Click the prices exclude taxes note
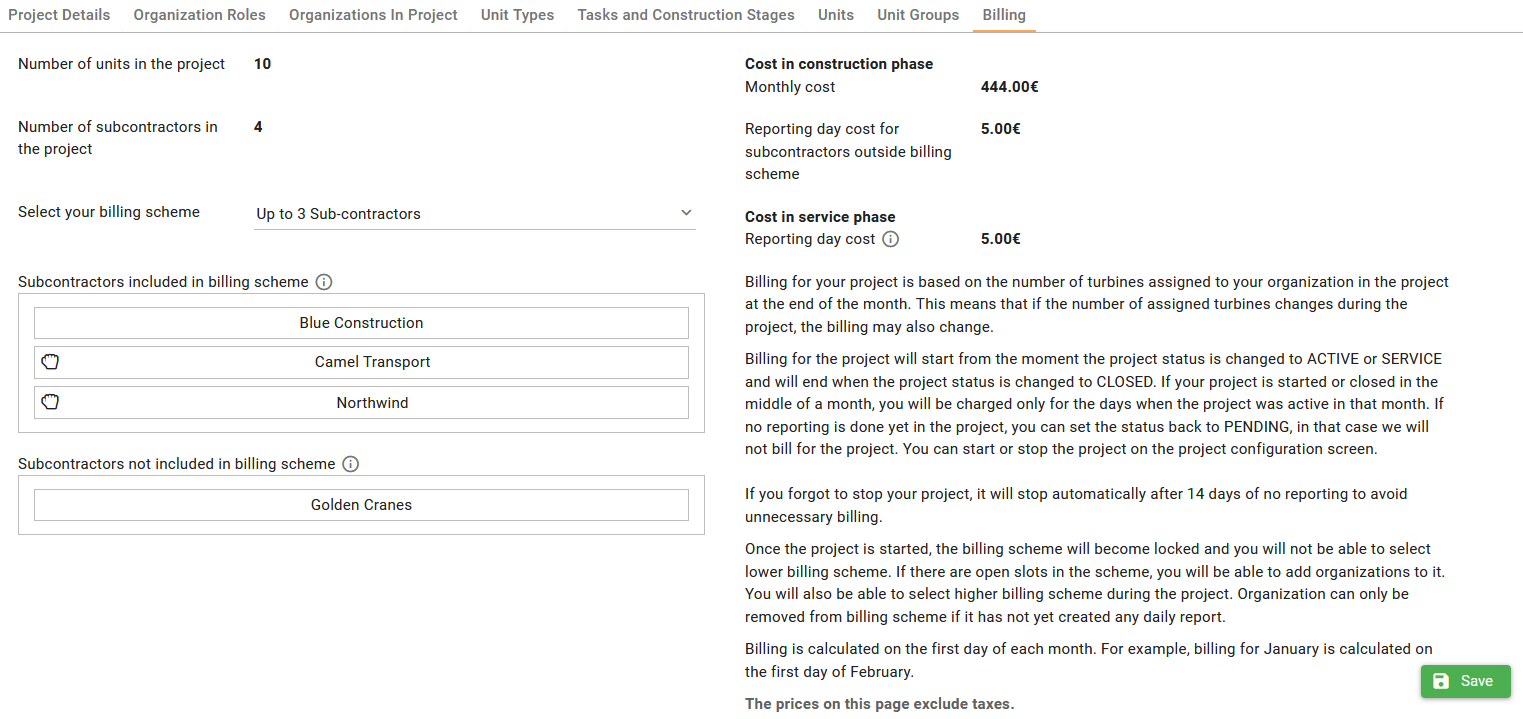The image size is (1523, 719). click(x=880, y=704)
